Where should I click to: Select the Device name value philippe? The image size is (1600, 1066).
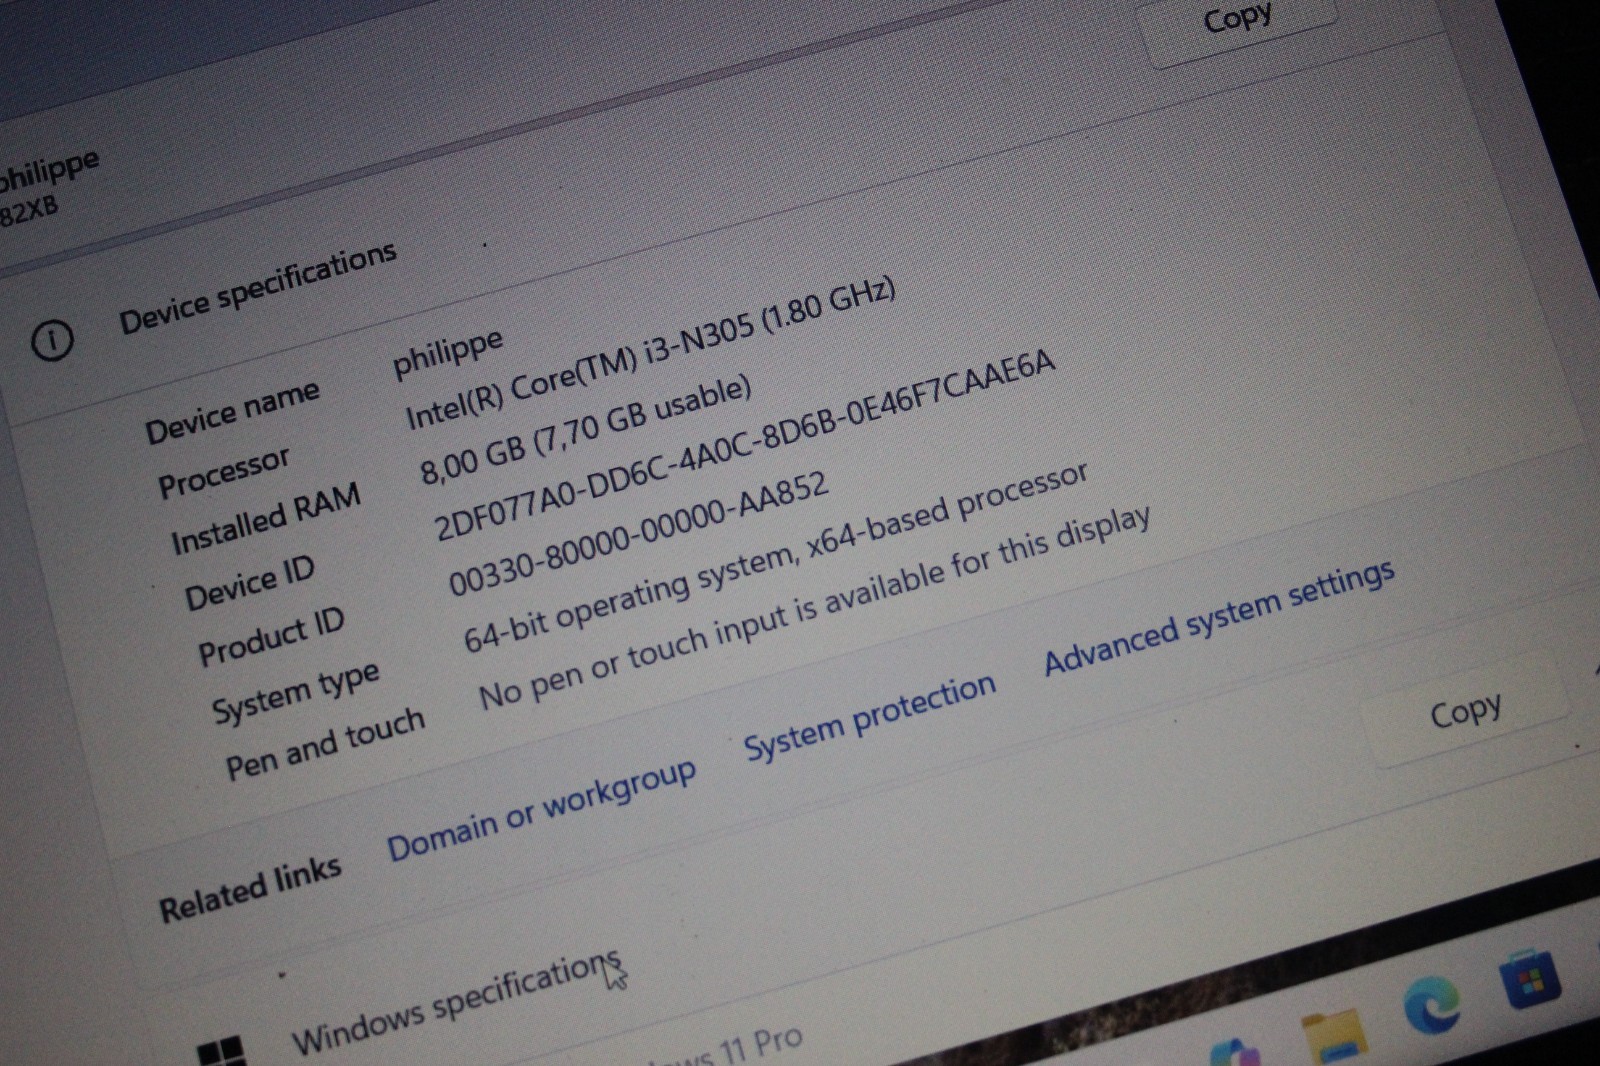coord(448,353)
